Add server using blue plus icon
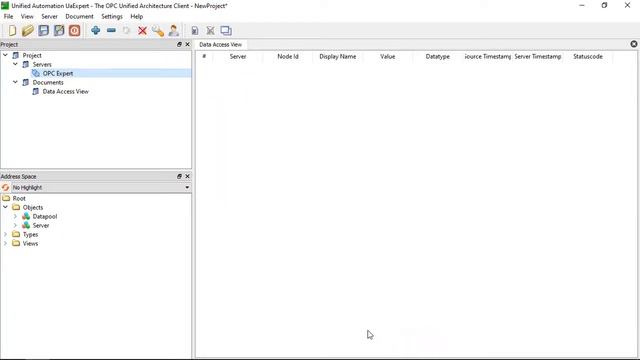Image resolution: width=640 pixels, height=360 pixels. [96, 31]
